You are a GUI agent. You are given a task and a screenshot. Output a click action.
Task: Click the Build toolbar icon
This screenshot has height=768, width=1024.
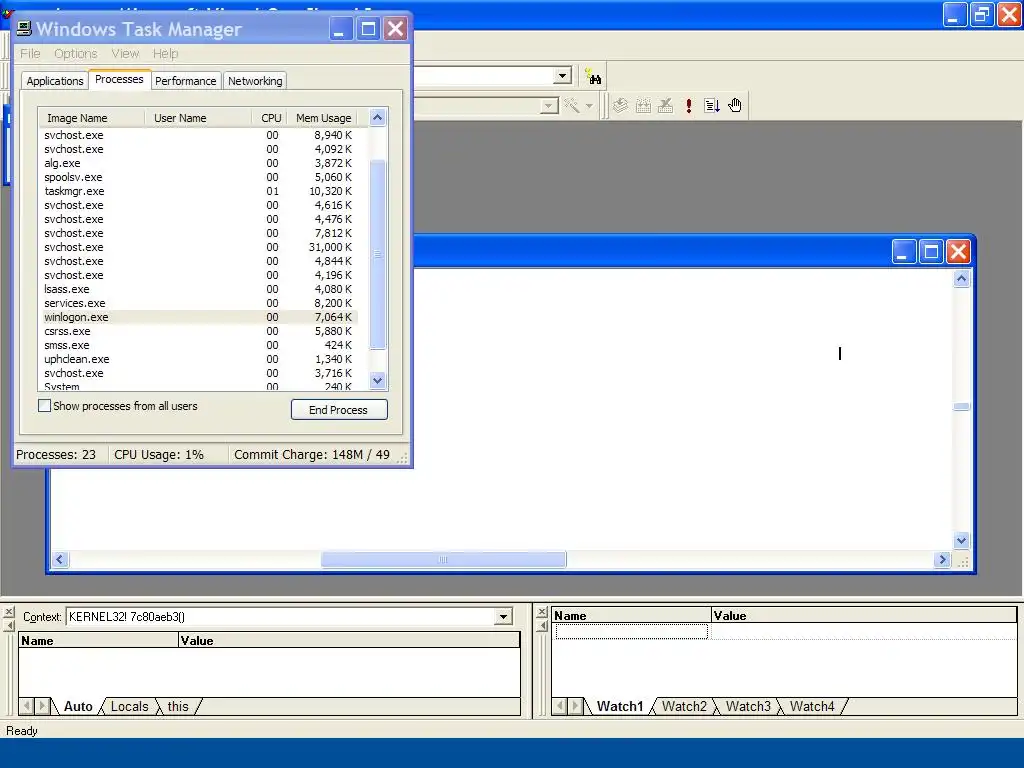point(643,105)
